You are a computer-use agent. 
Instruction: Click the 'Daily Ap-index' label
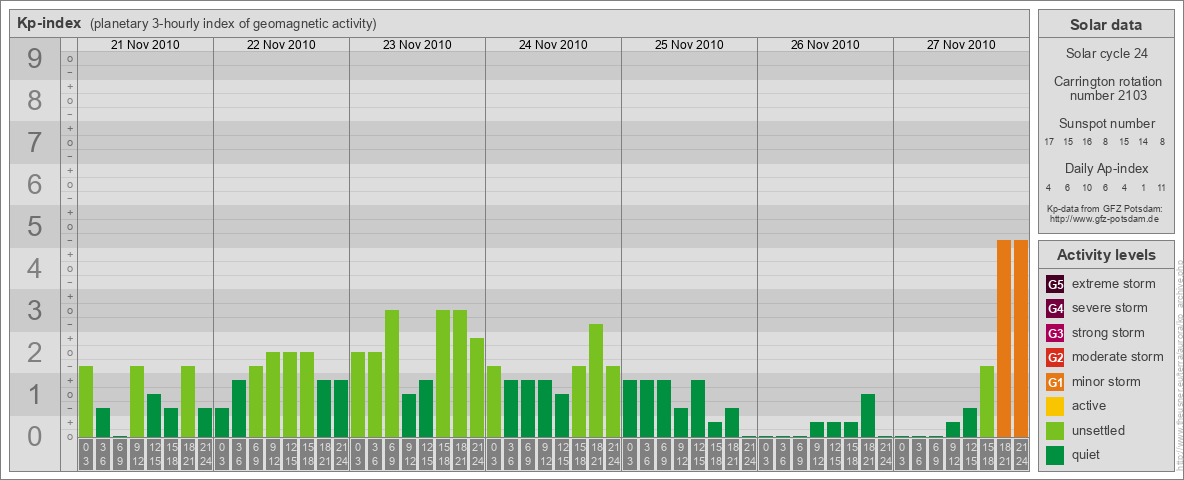tap(1107, 168)
